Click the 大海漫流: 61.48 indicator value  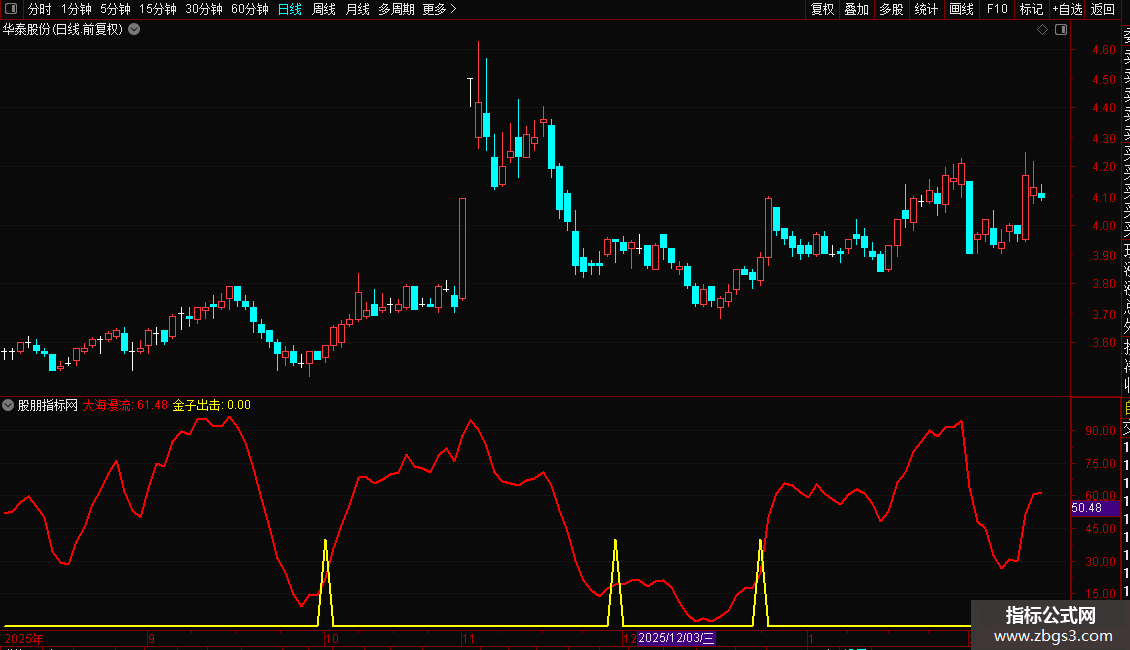[x=125, y=405]
